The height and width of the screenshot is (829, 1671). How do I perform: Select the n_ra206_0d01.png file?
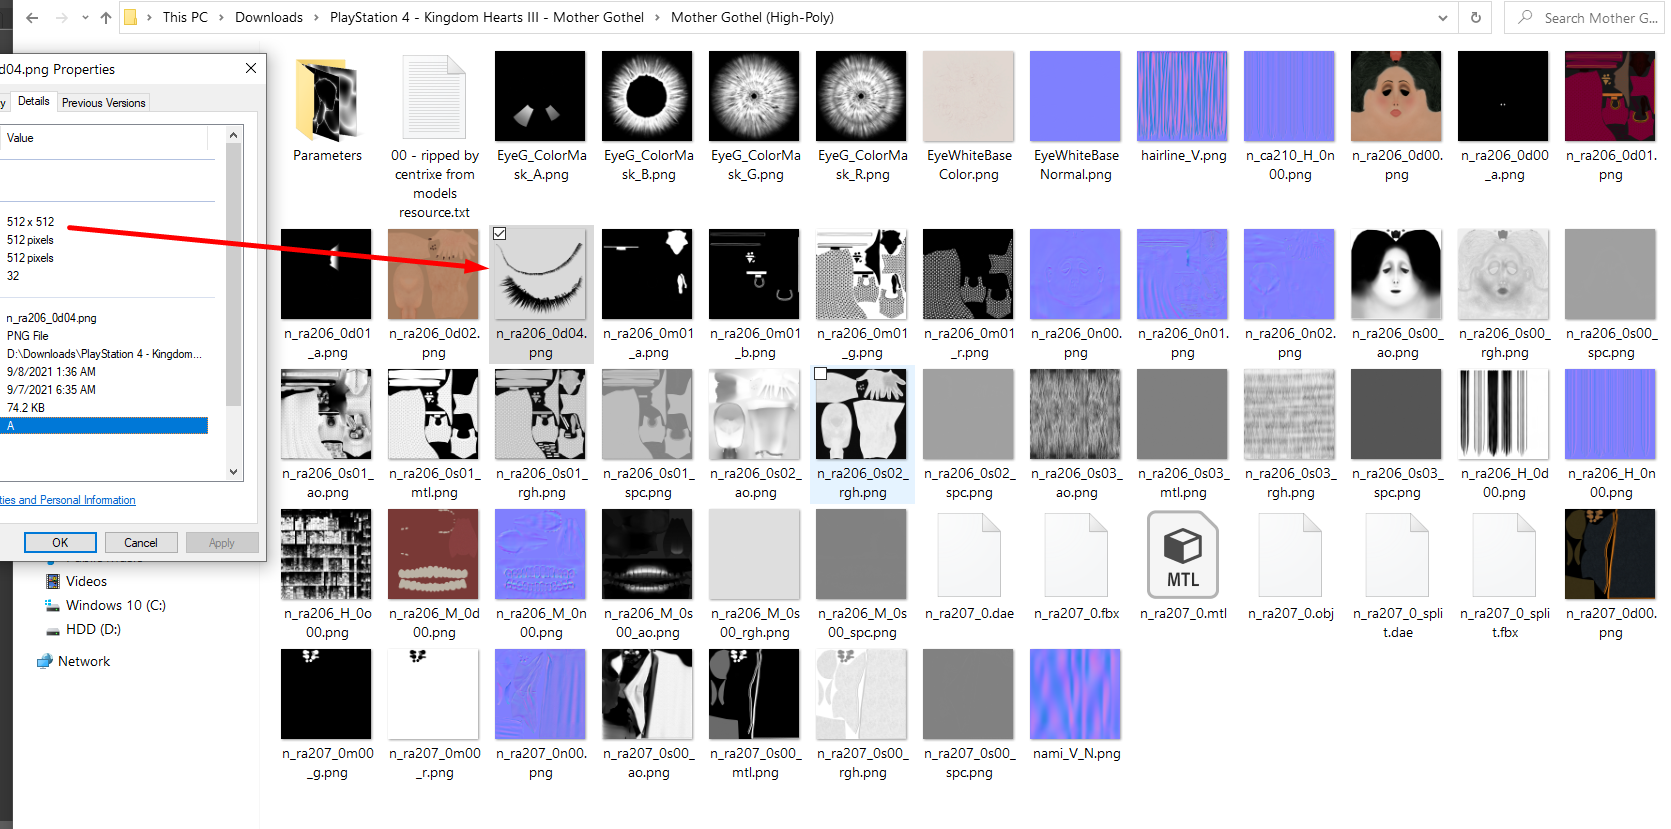click(x=1611, y=117)
